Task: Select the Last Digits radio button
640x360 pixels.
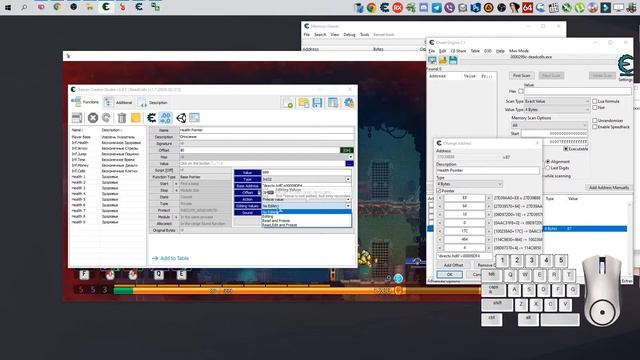Action: click(548, 168)
